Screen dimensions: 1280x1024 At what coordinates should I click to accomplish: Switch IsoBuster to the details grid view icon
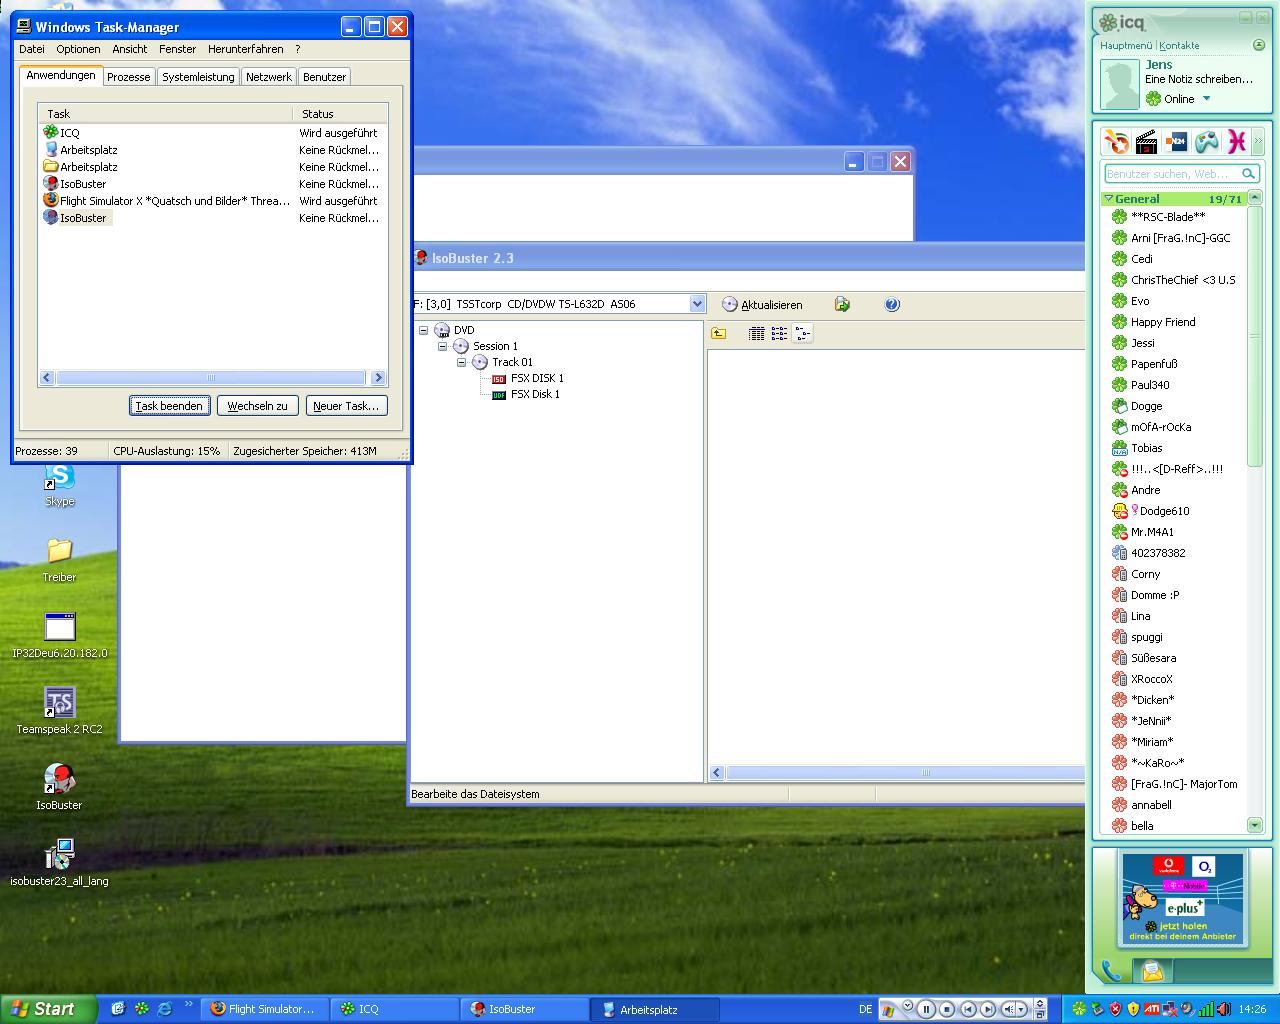pyautogui.click(x=757, y=334)
